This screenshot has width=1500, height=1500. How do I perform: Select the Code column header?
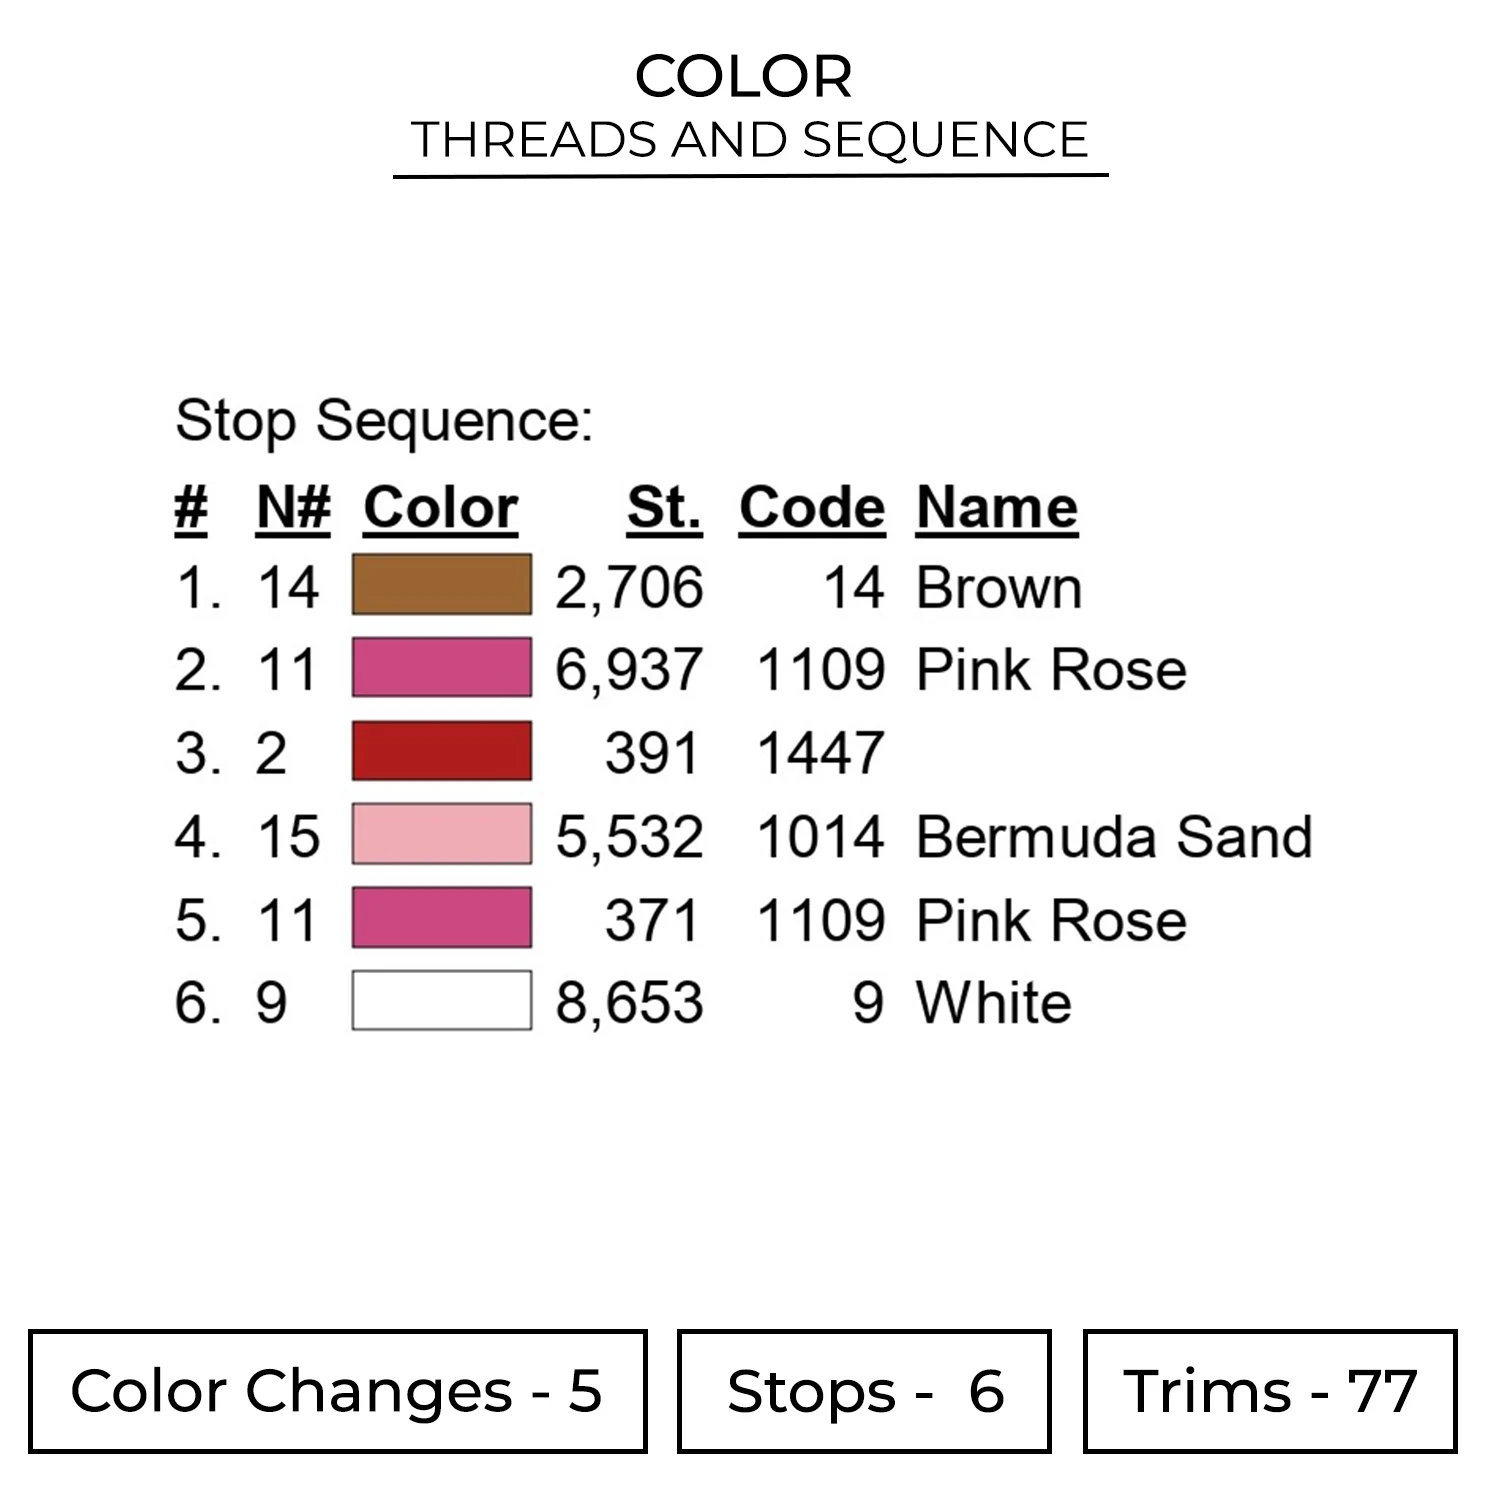click(x=811, y=508)
